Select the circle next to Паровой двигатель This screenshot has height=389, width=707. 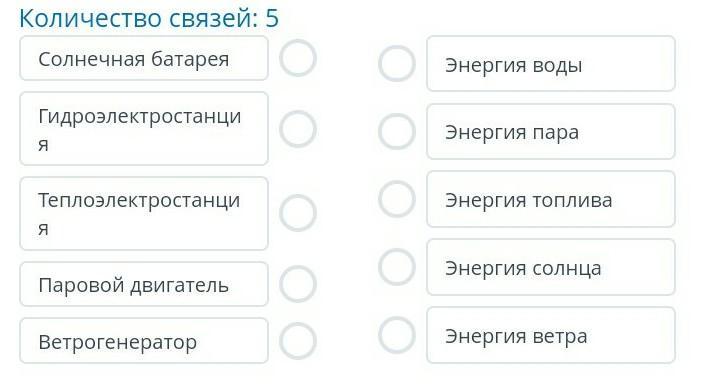[298, 284]
